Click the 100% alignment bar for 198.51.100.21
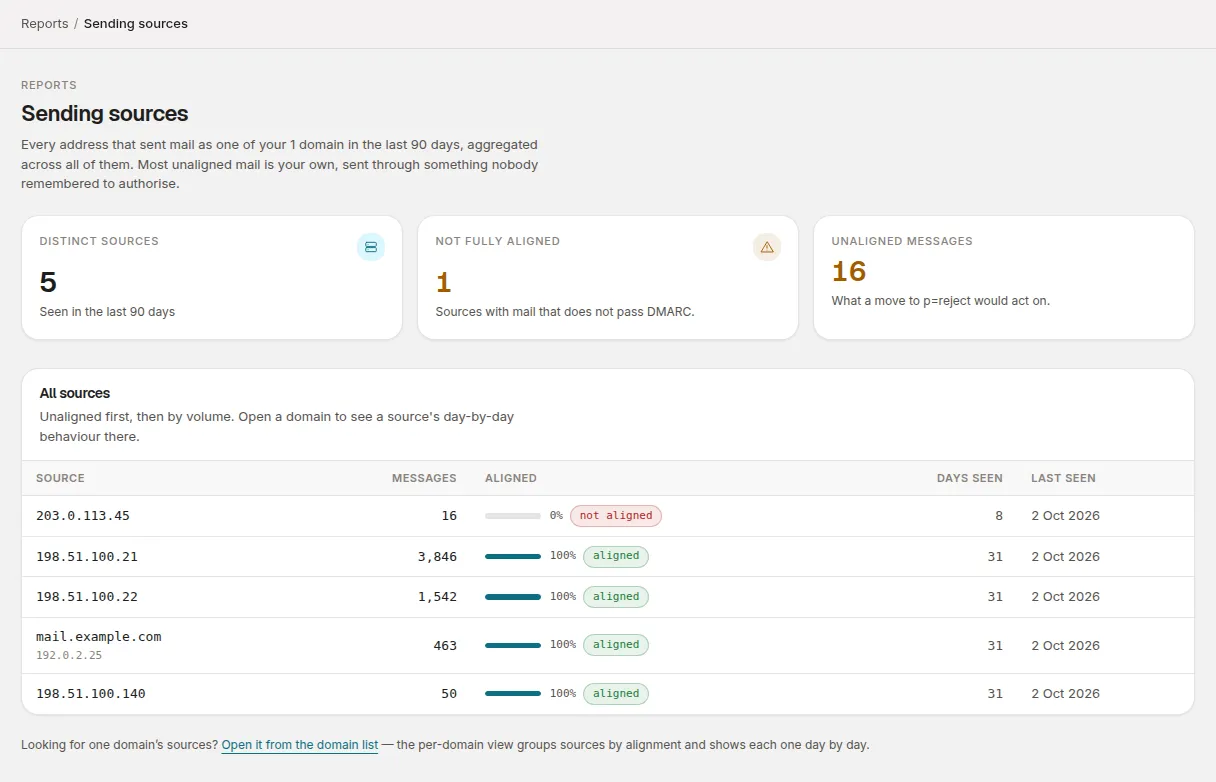 tap(513, 556)
